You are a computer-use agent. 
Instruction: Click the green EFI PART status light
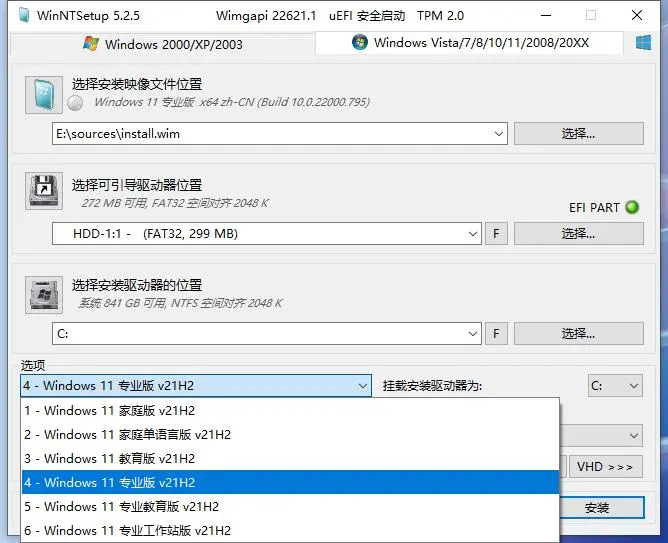click(x=632, y=207)
